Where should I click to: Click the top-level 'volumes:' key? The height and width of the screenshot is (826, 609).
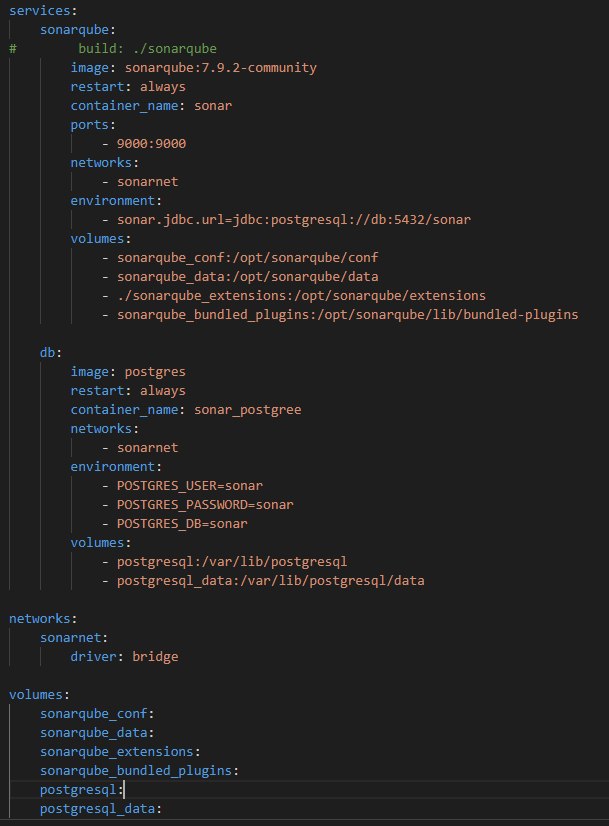tap(40, 694)
